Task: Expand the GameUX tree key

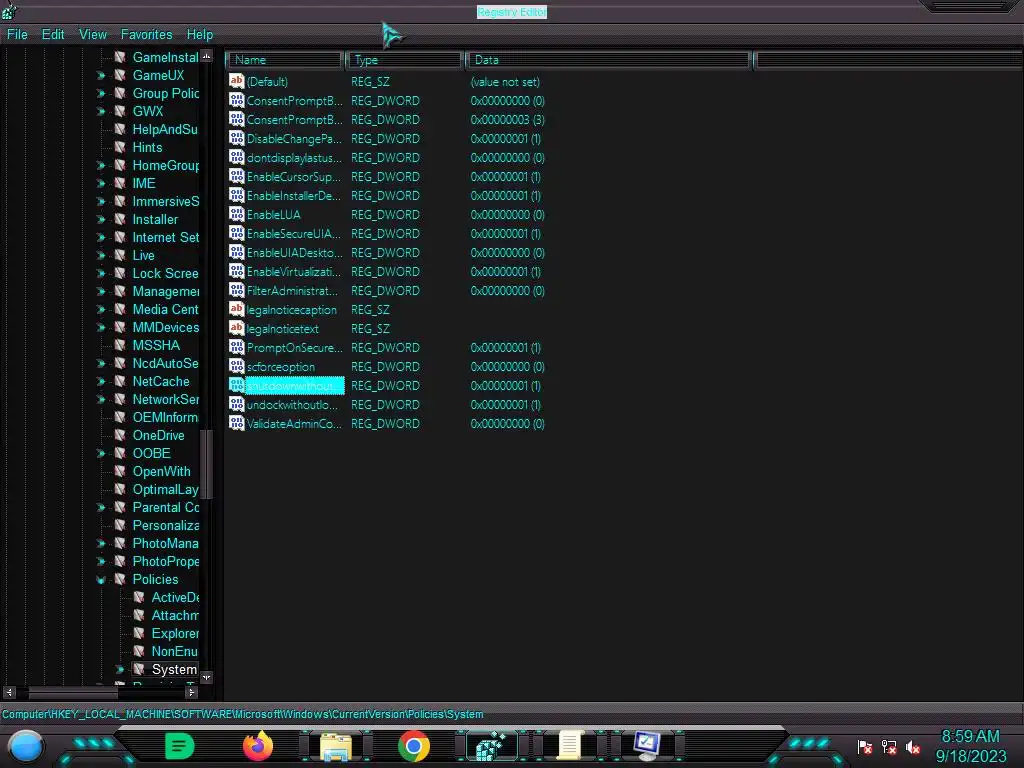Action: [x=101, y=76]
